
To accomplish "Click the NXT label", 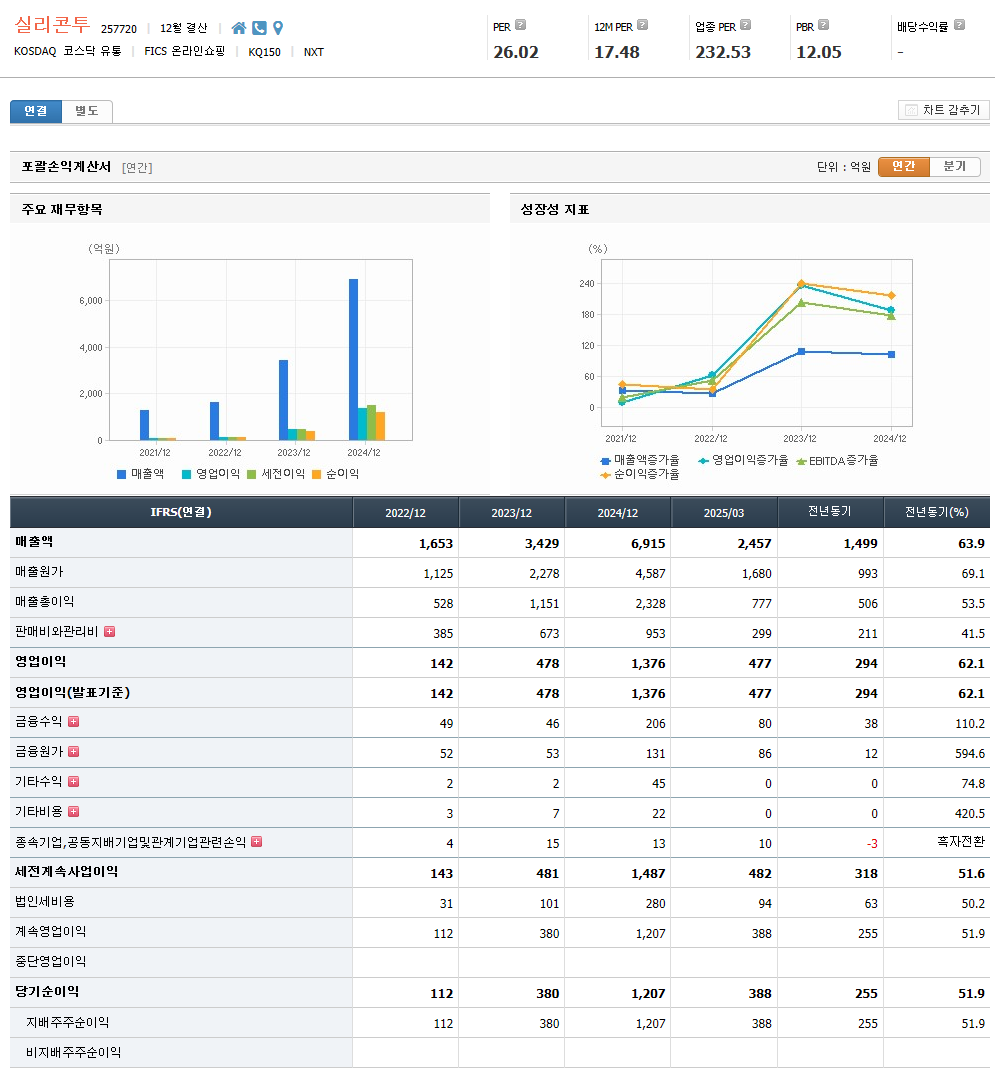I will point(313,52).
